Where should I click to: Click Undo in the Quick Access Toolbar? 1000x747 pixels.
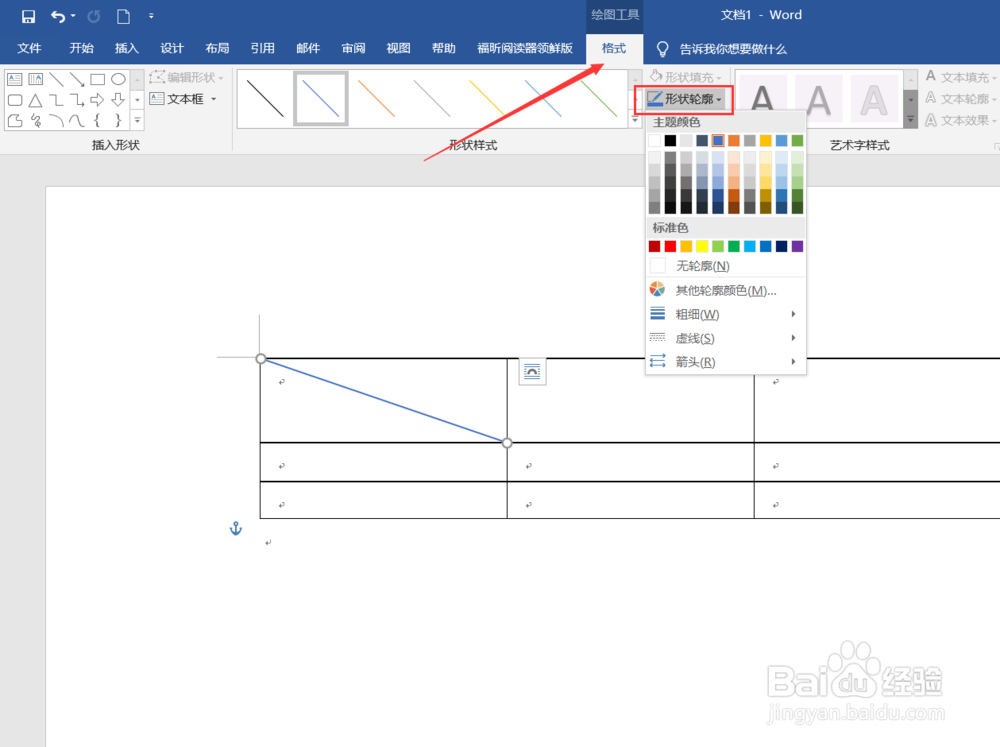(60, 15)
